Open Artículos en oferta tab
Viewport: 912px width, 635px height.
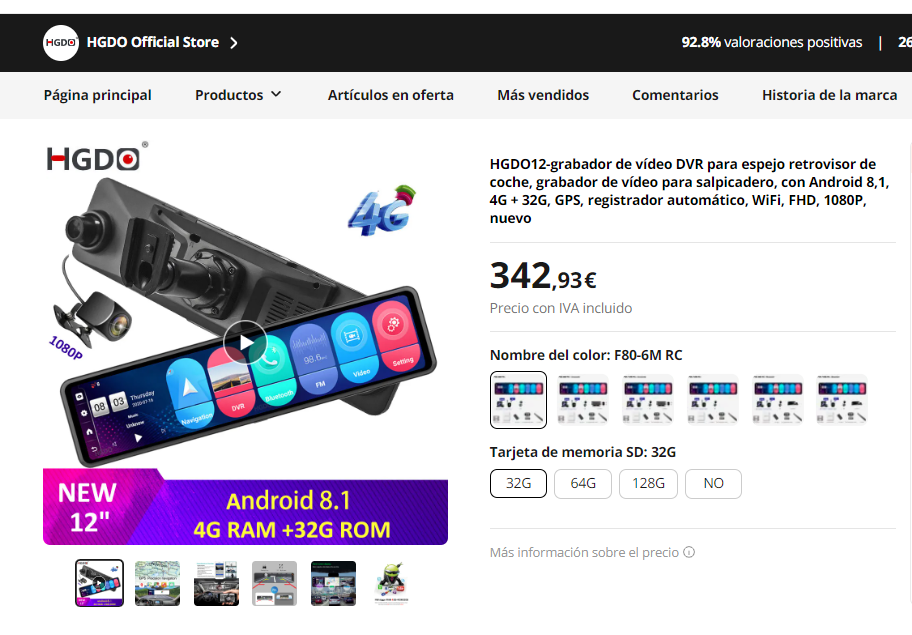coord(390,95)
